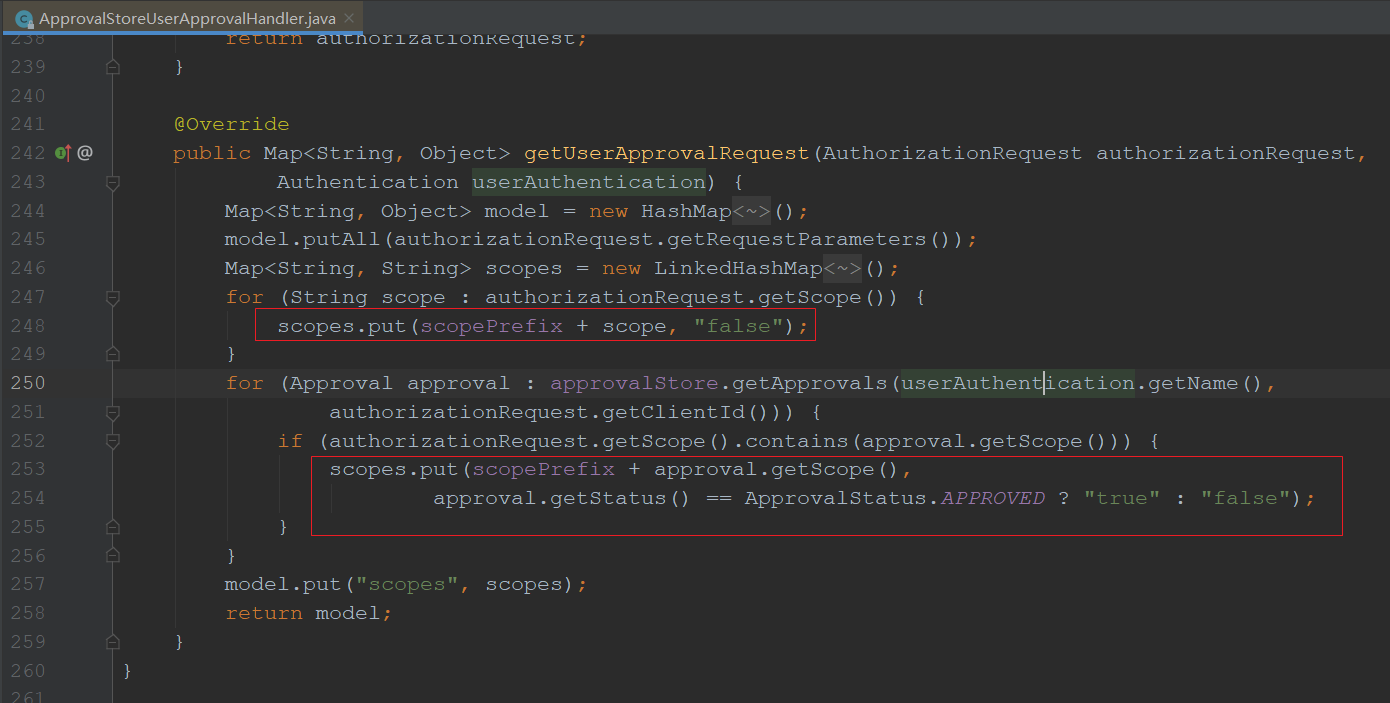Collapse the for-loop fold arrow at line 251

(112, 412)
